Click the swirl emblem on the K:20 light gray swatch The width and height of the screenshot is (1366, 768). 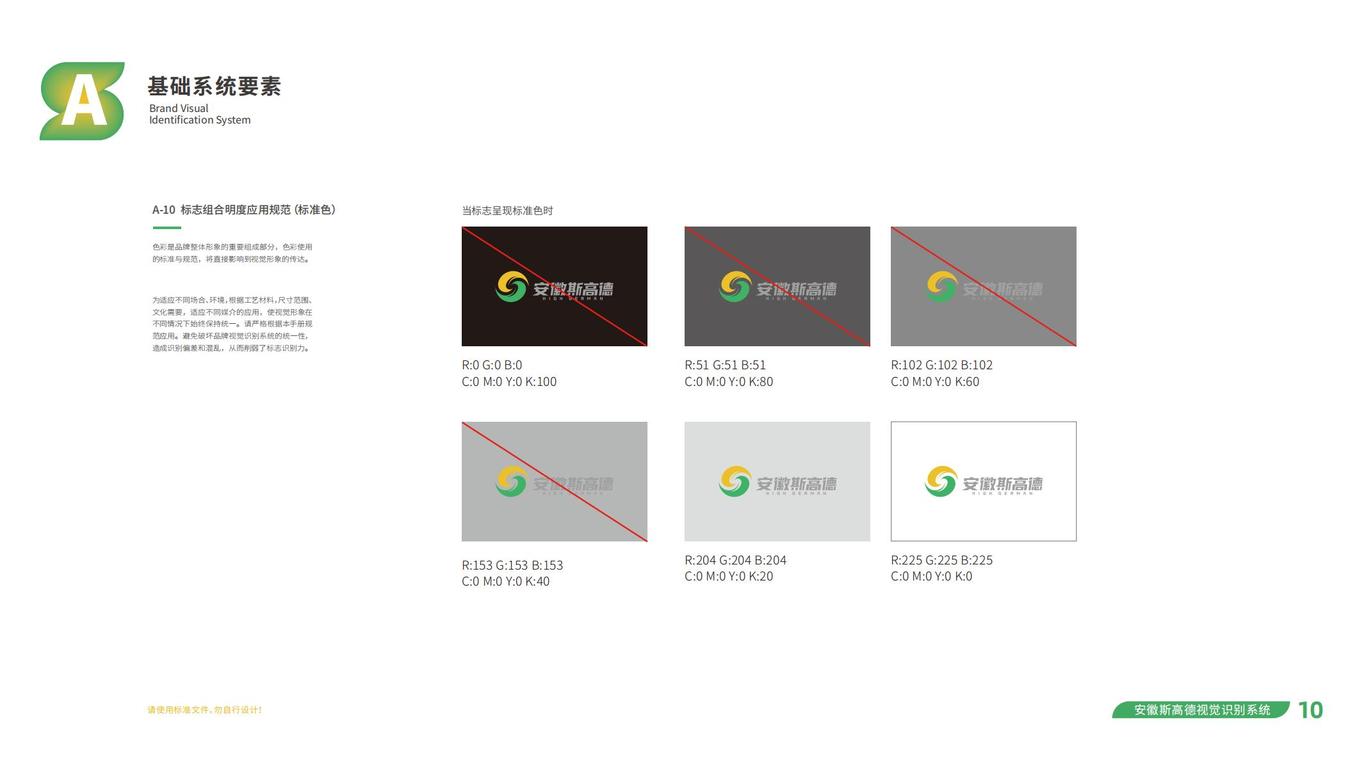(735, 482)
